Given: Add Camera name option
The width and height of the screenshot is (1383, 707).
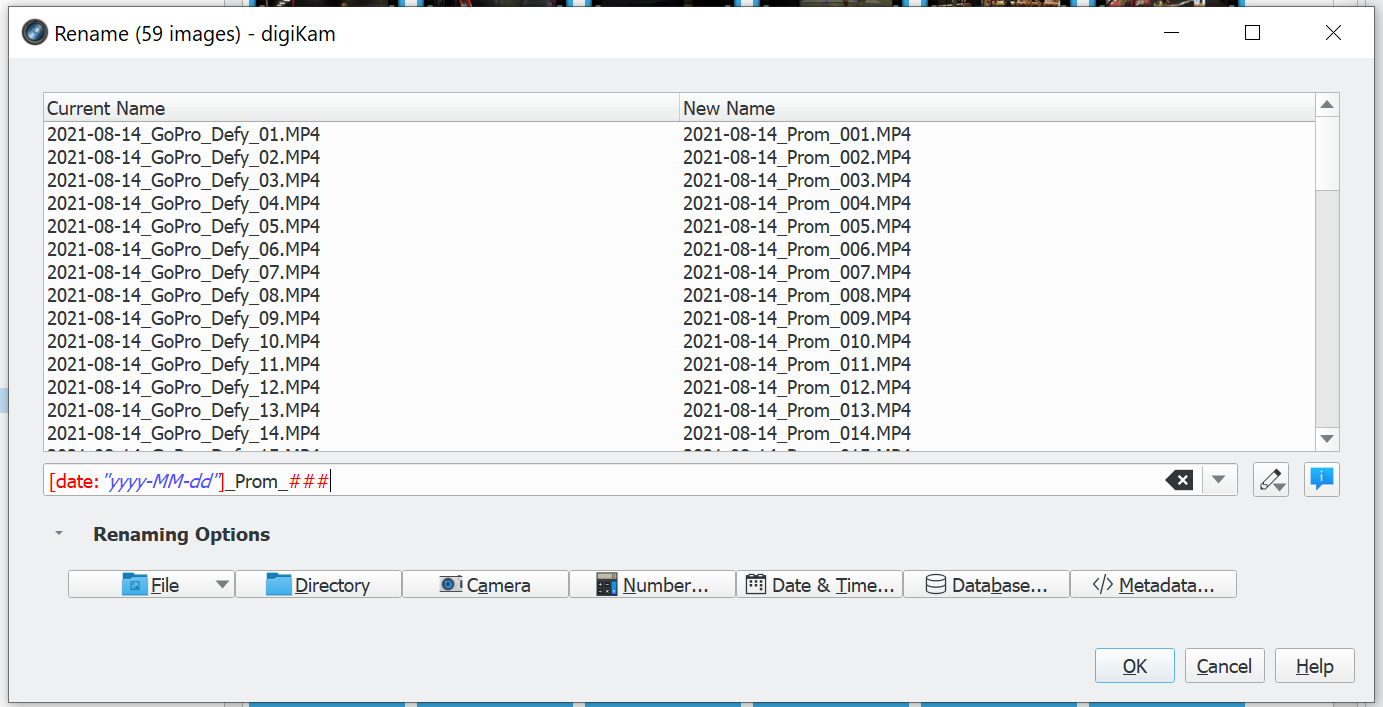Looking at the screenshot, I should pyautogui.click(x=485, y=585).
